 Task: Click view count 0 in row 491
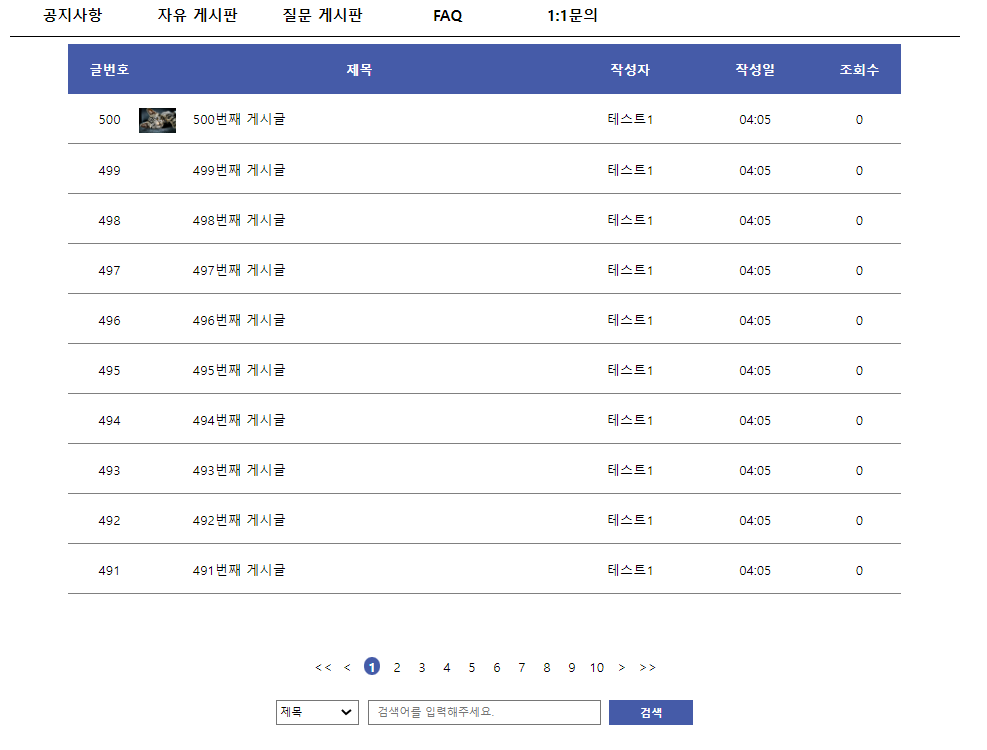(x=859, y=571)
